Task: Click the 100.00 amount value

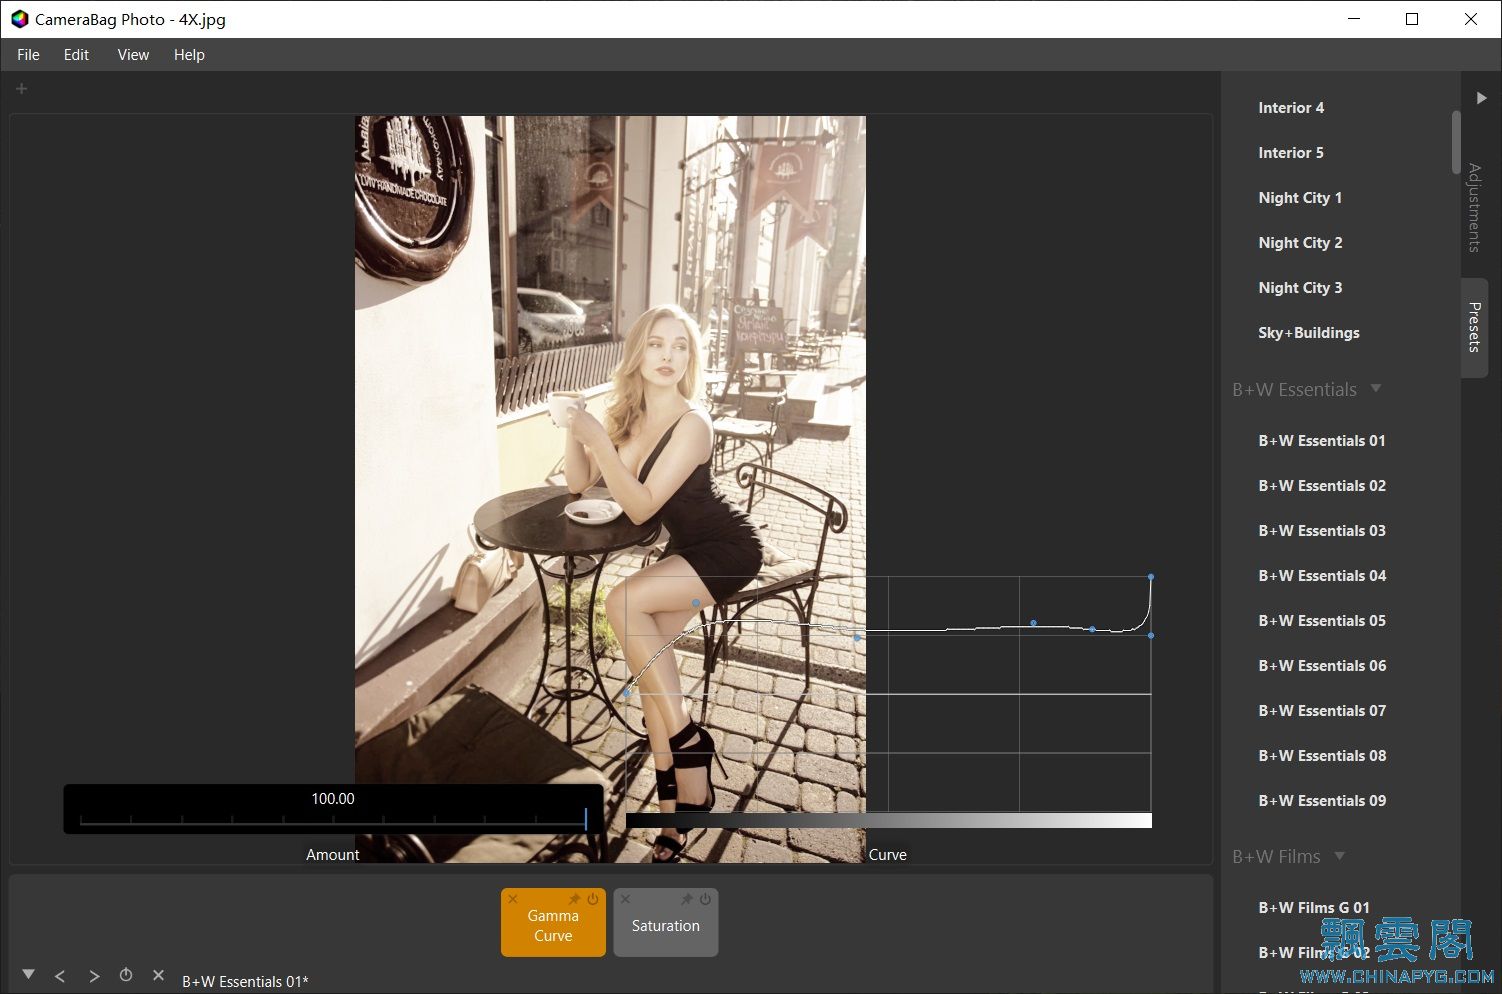Action: point(333,799)
